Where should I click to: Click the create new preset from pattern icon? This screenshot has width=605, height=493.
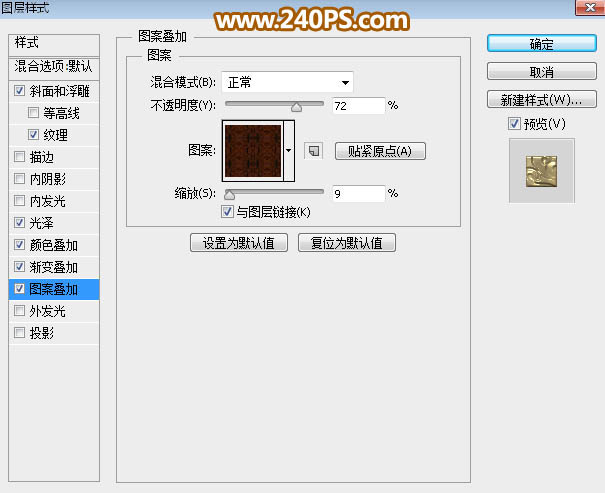[314, 150]
